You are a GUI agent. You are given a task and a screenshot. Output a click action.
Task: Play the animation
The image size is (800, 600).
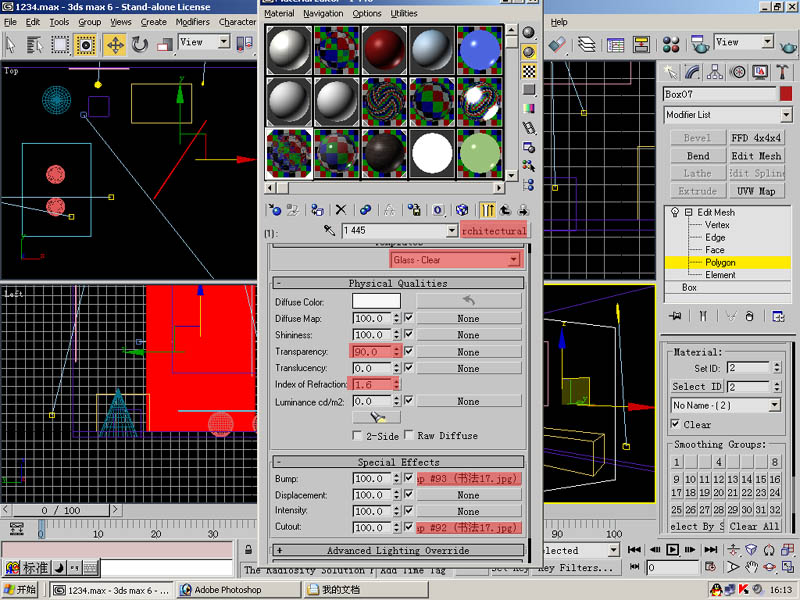[672, 549]
